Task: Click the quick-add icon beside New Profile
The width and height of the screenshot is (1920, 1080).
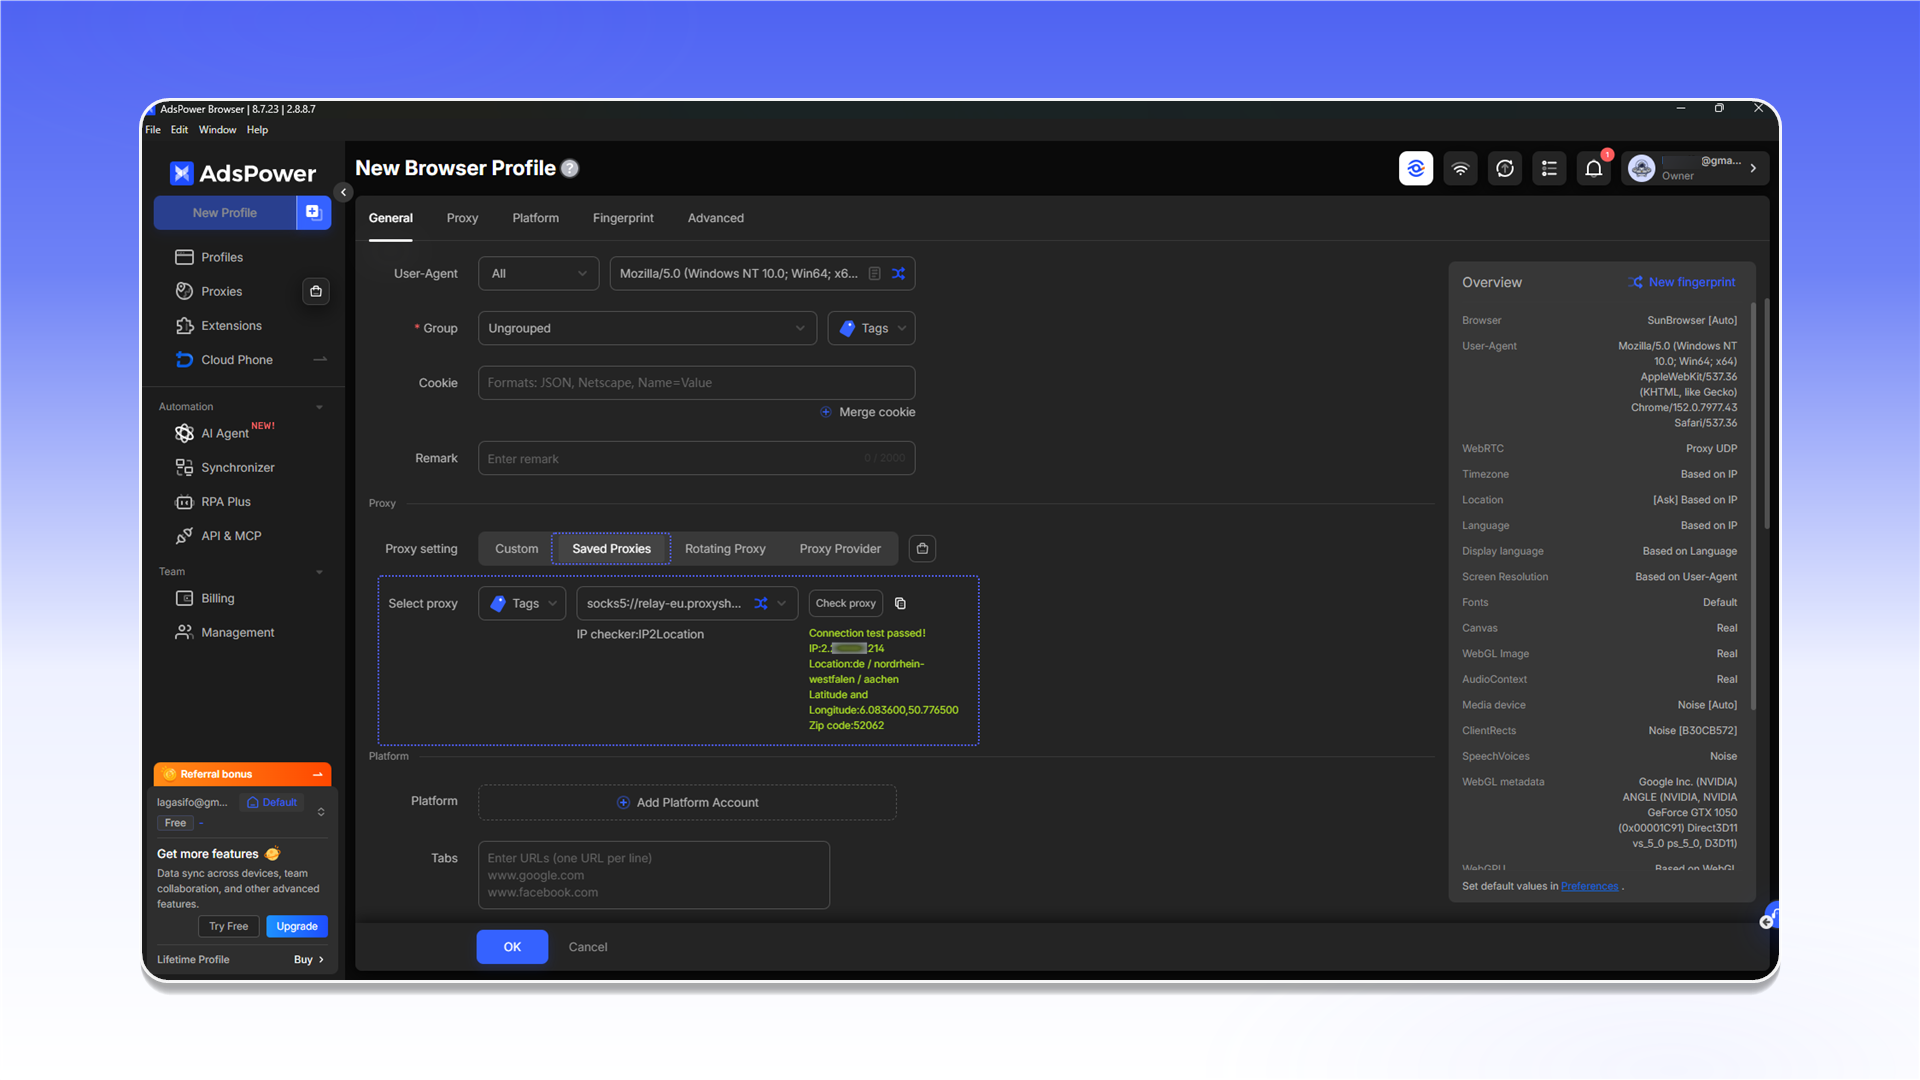Action: [x=313, y=213]
